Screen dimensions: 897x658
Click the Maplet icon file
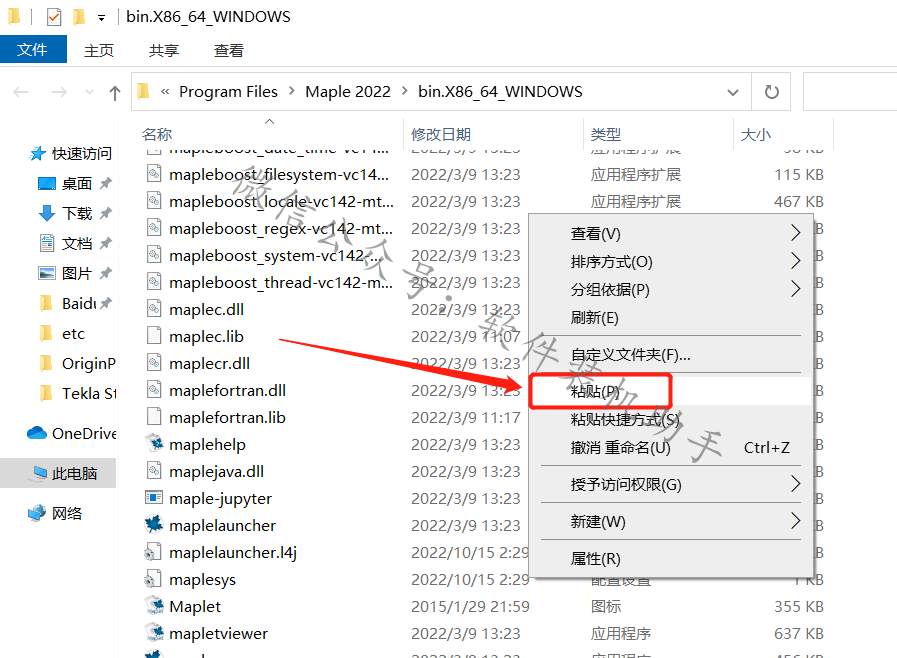click(154, 605)
